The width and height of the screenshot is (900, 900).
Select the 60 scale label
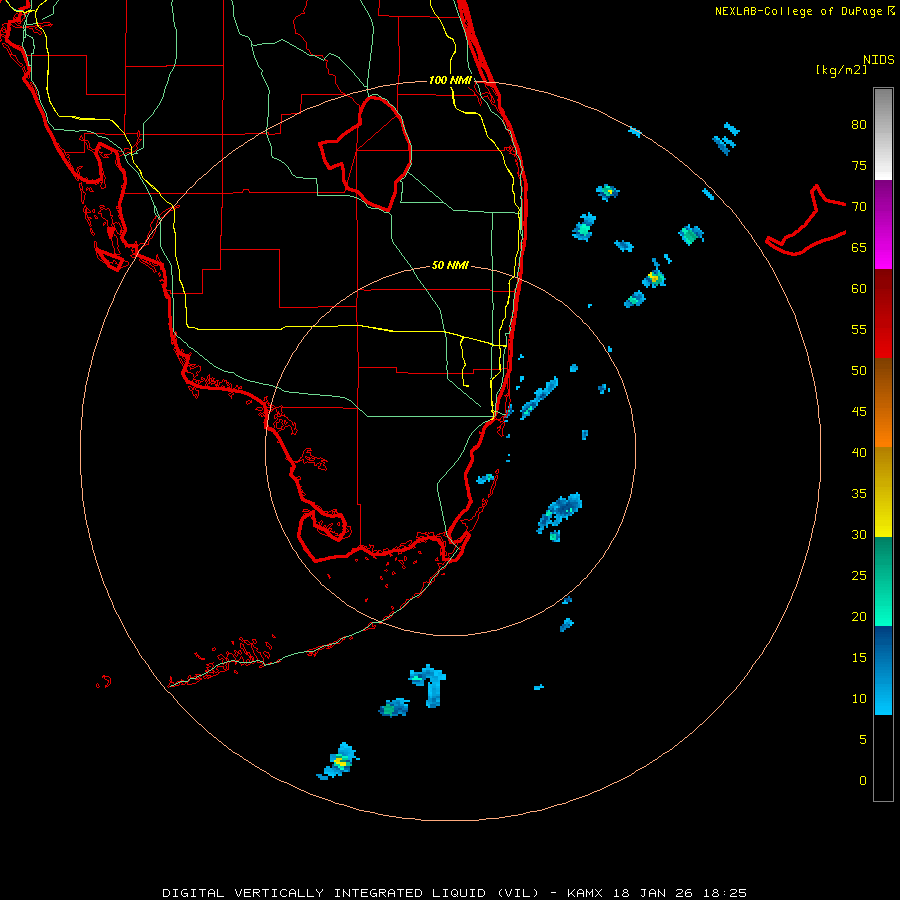click(859, 289)
